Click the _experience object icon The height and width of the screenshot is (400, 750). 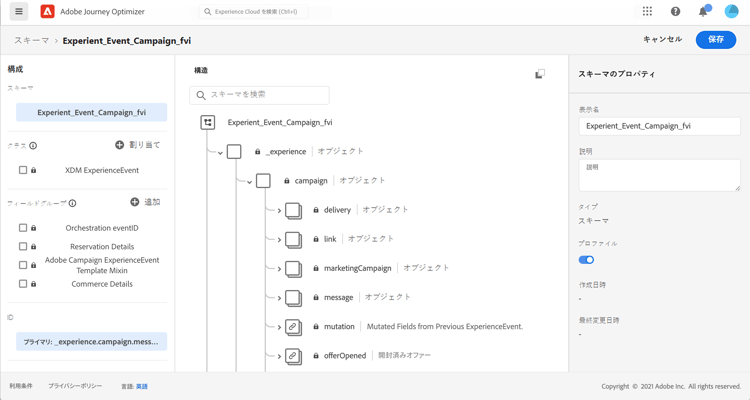click(234, 152)
